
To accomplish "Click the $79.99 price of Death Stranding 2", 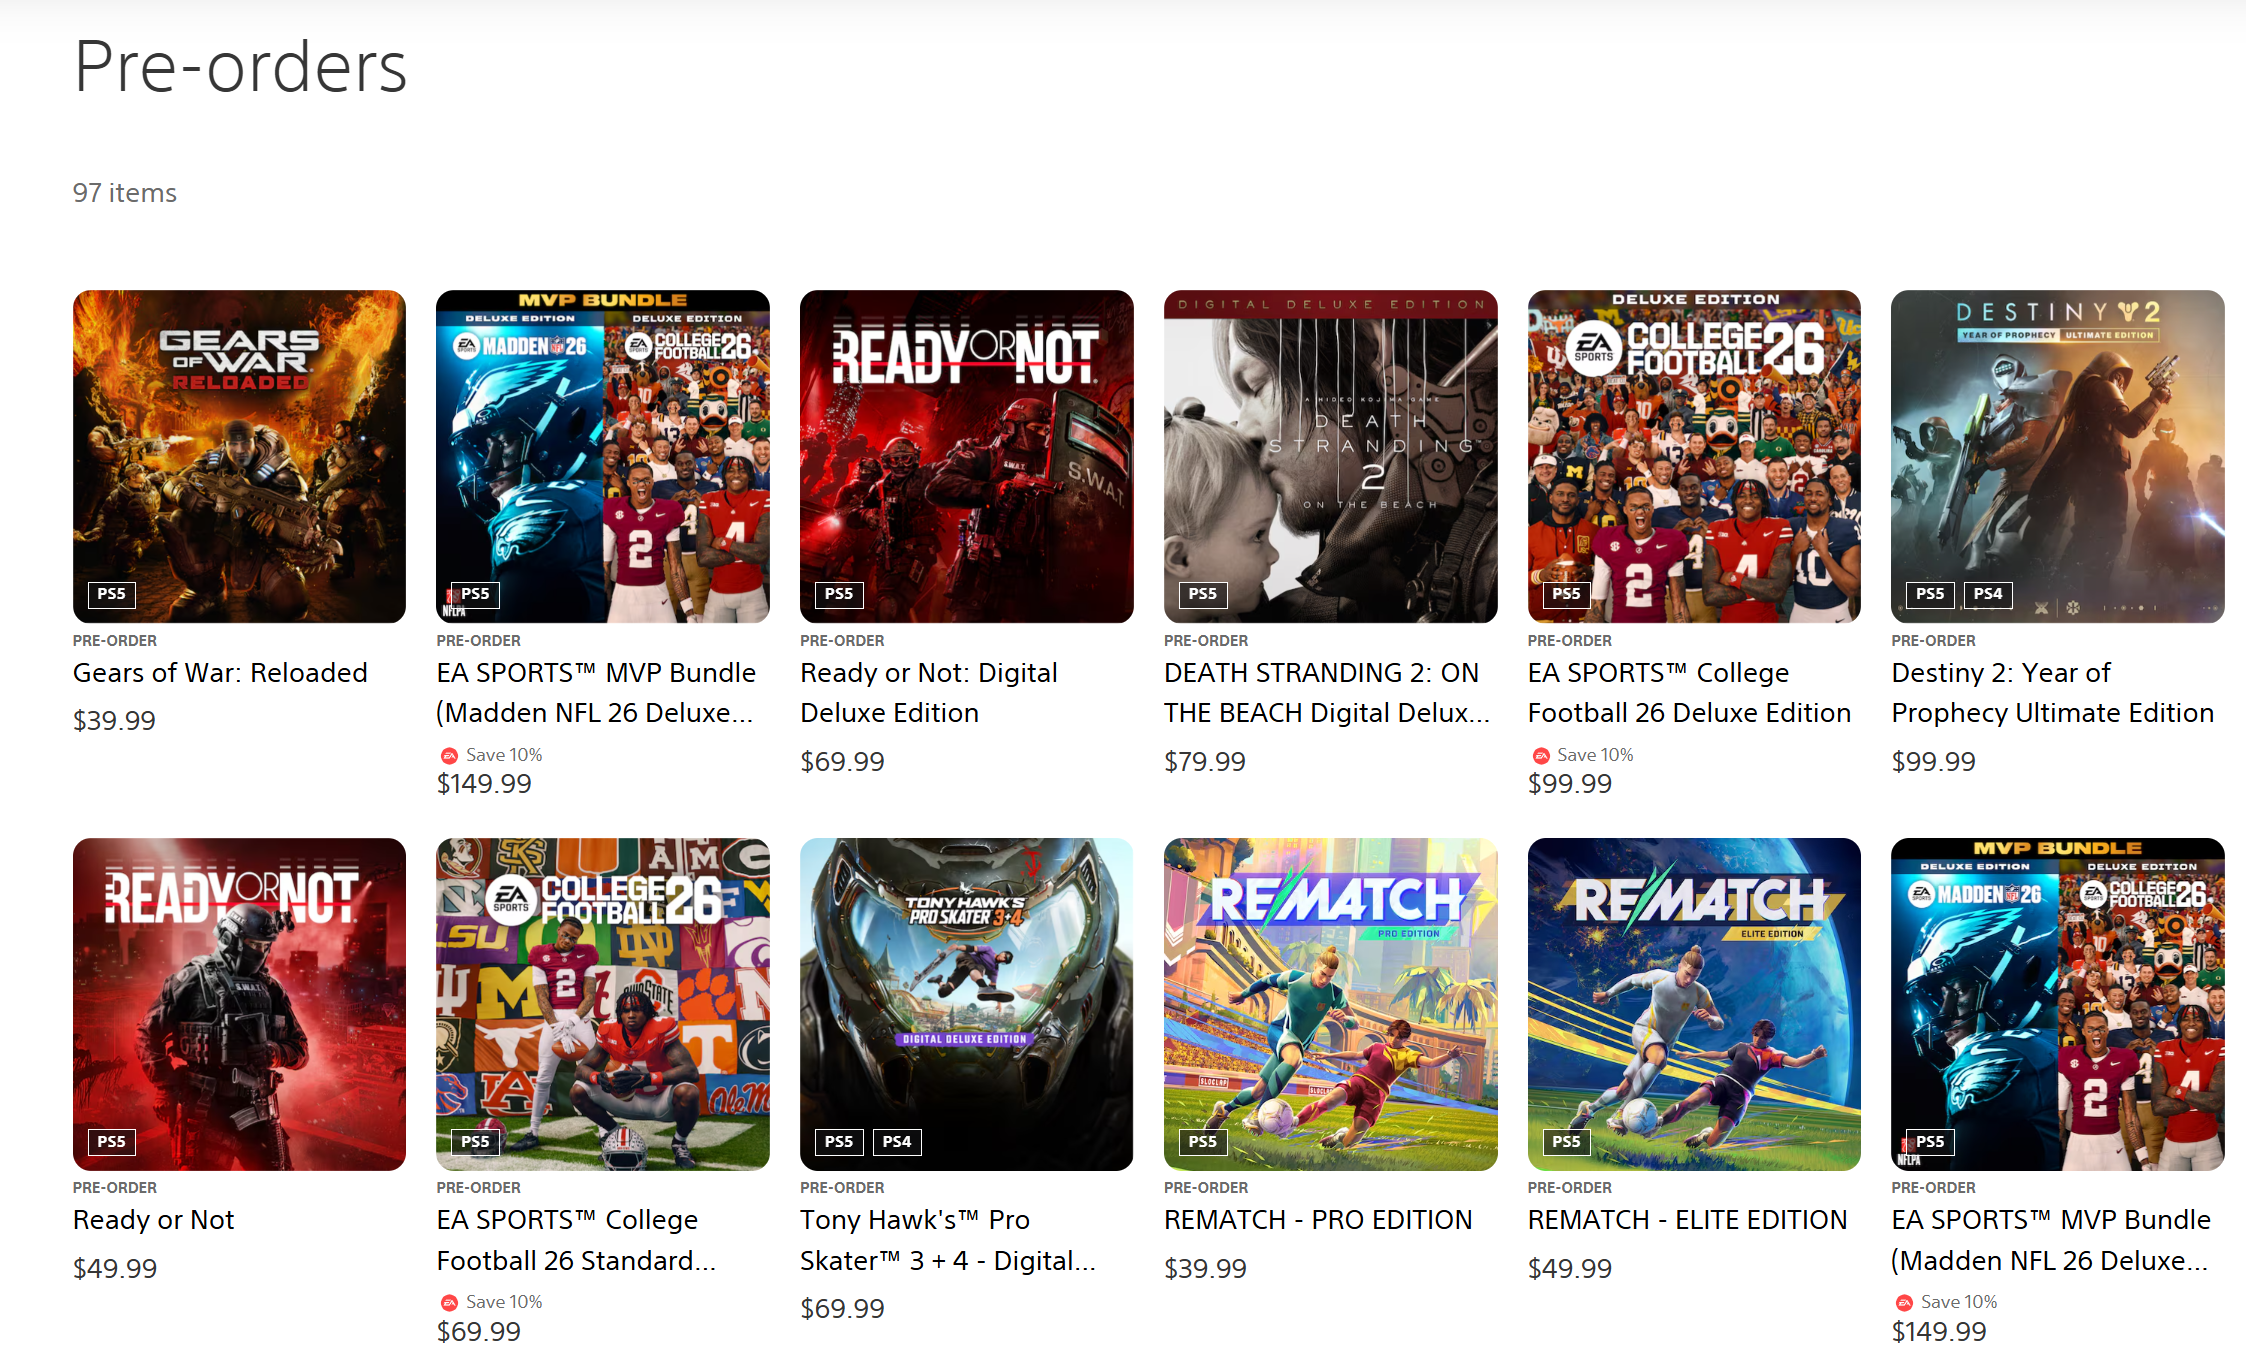I will point(1205,762).
